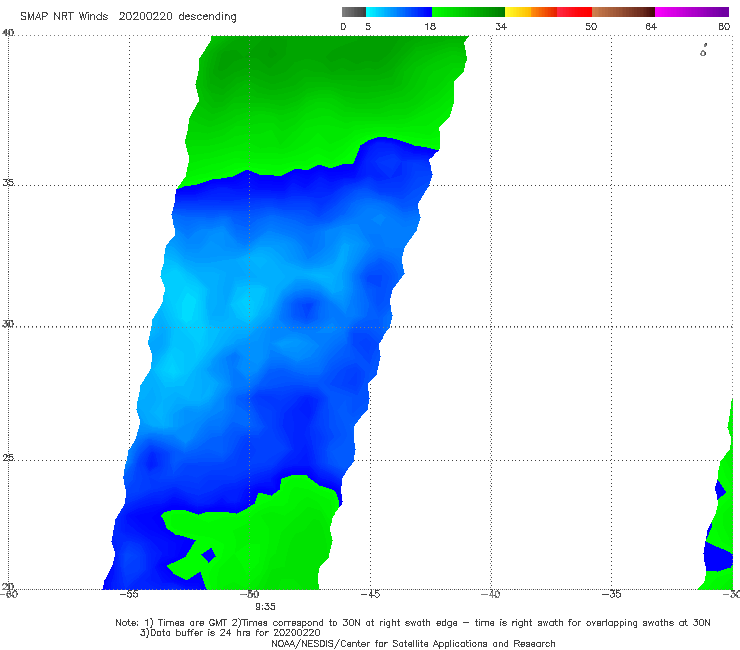This screenshot has height=650, width=740.
Task: Click the swath time label '9:35'
Action: [x=265, y=607]
